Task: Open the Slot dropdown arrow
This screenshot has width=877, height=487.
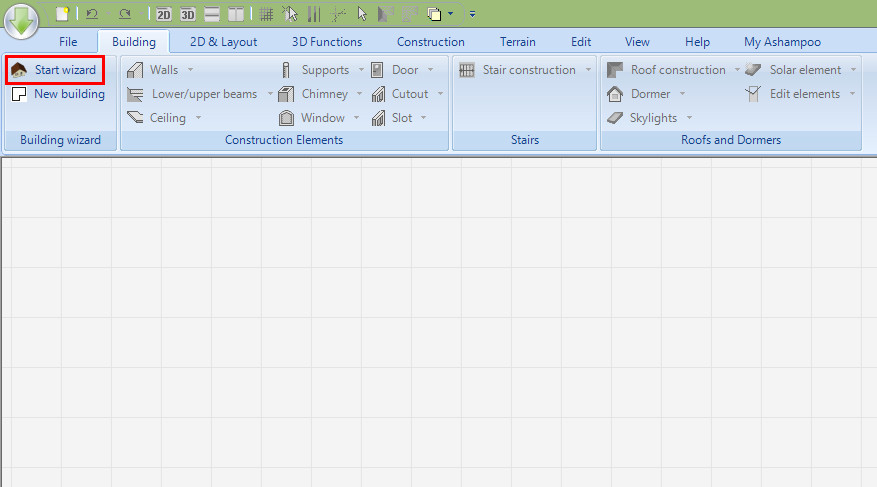Action: click(x=423, y=118)
